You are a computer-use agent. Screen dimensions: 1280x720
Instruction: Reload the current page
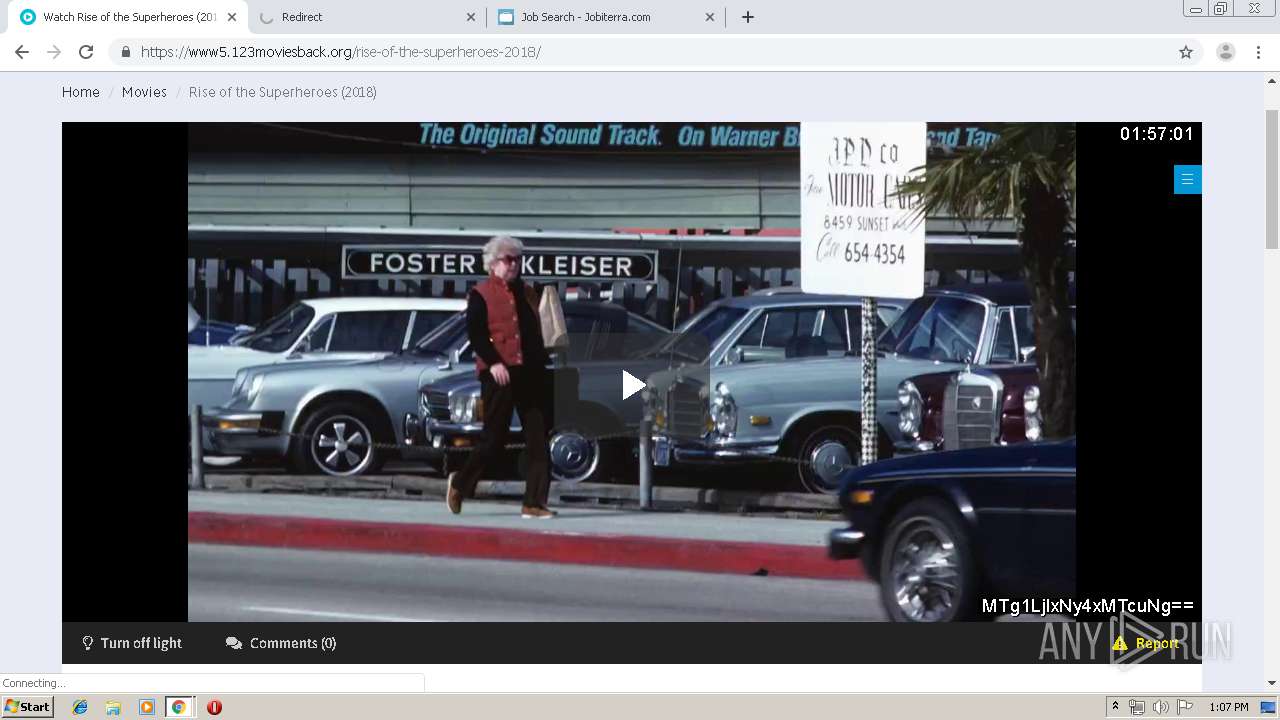[x=86, y=52]
